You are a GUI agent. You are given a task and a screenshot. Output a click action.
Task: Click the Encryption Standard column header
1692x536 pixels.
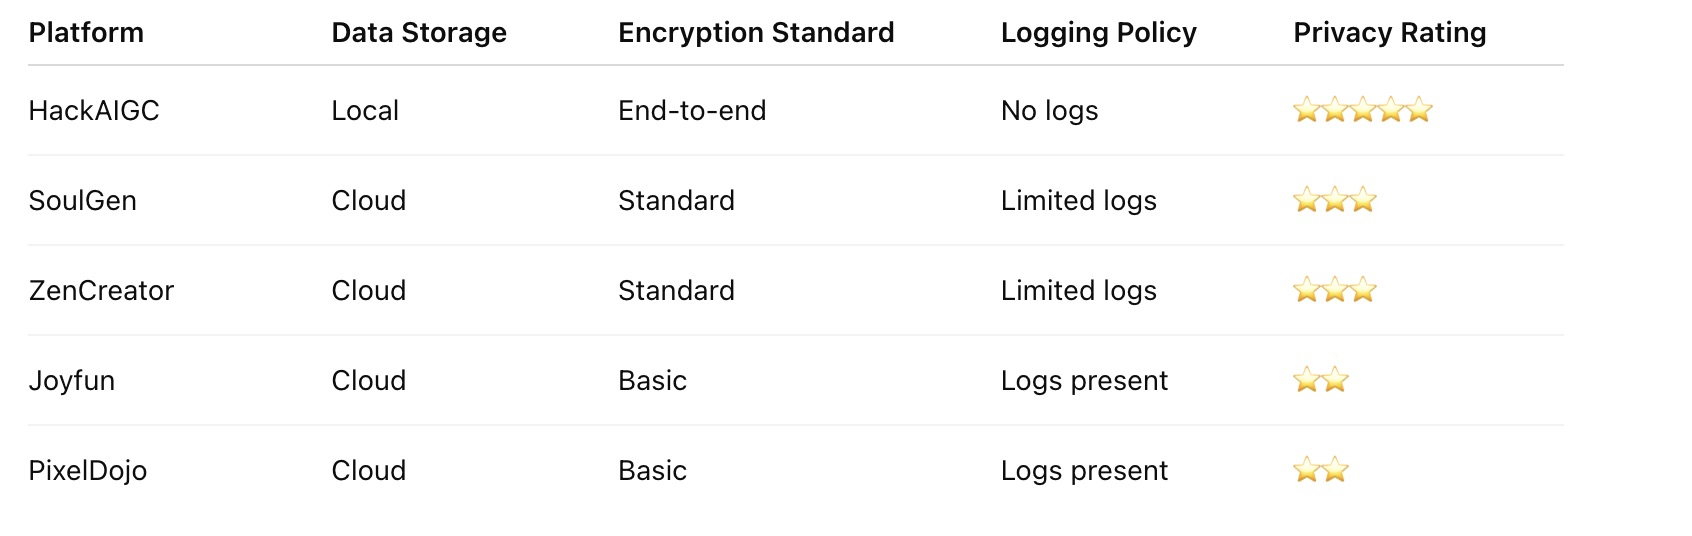pyautogui.click(x=756, y=33)
